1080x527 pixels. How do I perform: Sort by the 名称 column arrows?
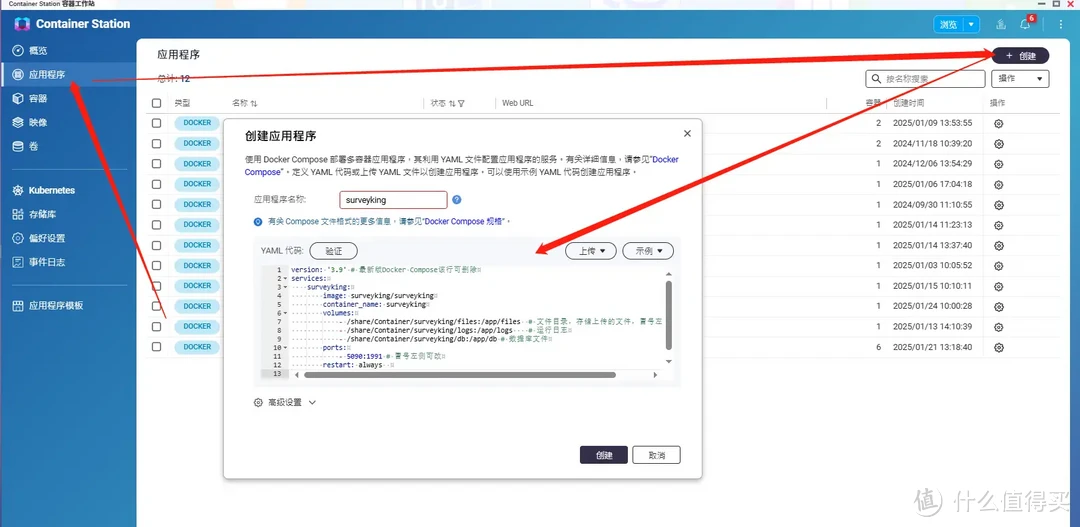point(253,103)
